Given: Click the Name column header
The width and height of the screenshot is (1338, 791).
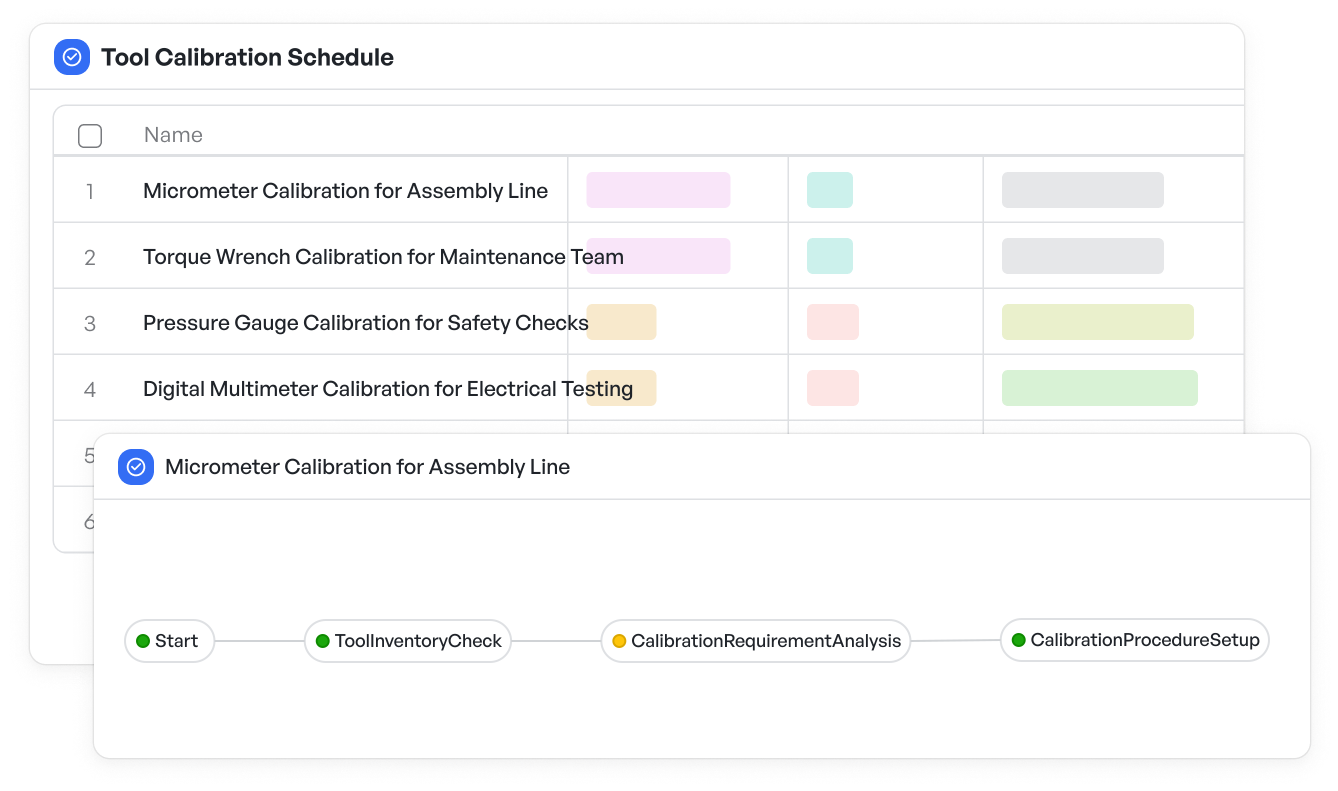Looking at the screenshot, I should click(x=173, y=135).
